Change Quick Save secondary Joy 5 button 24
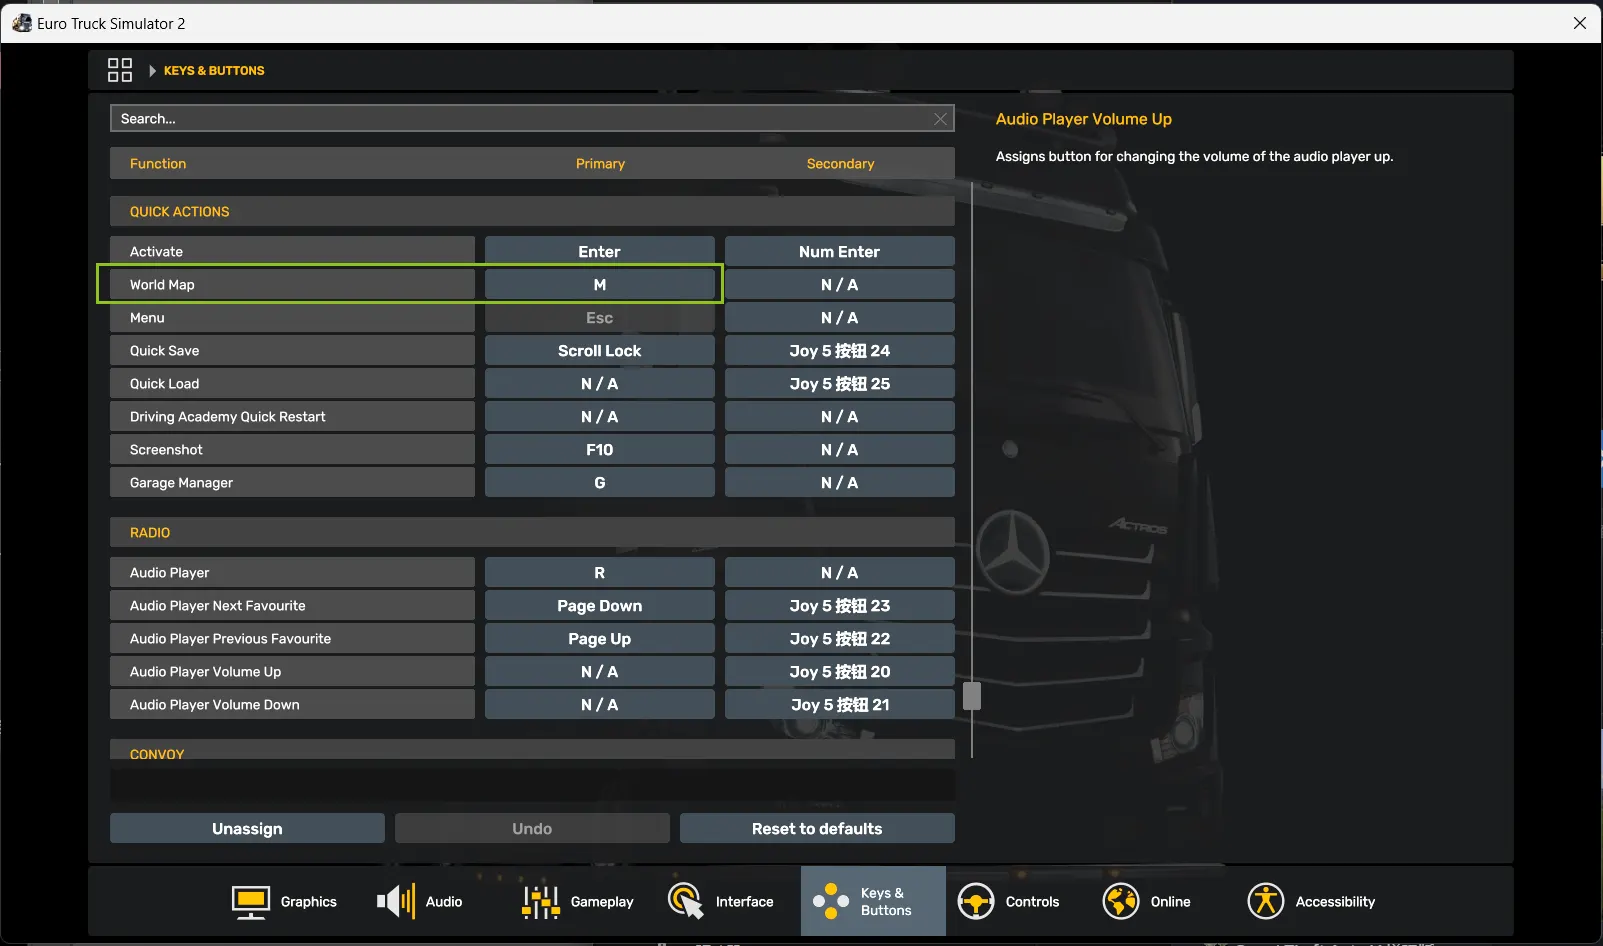 click(x=840, y=351)
